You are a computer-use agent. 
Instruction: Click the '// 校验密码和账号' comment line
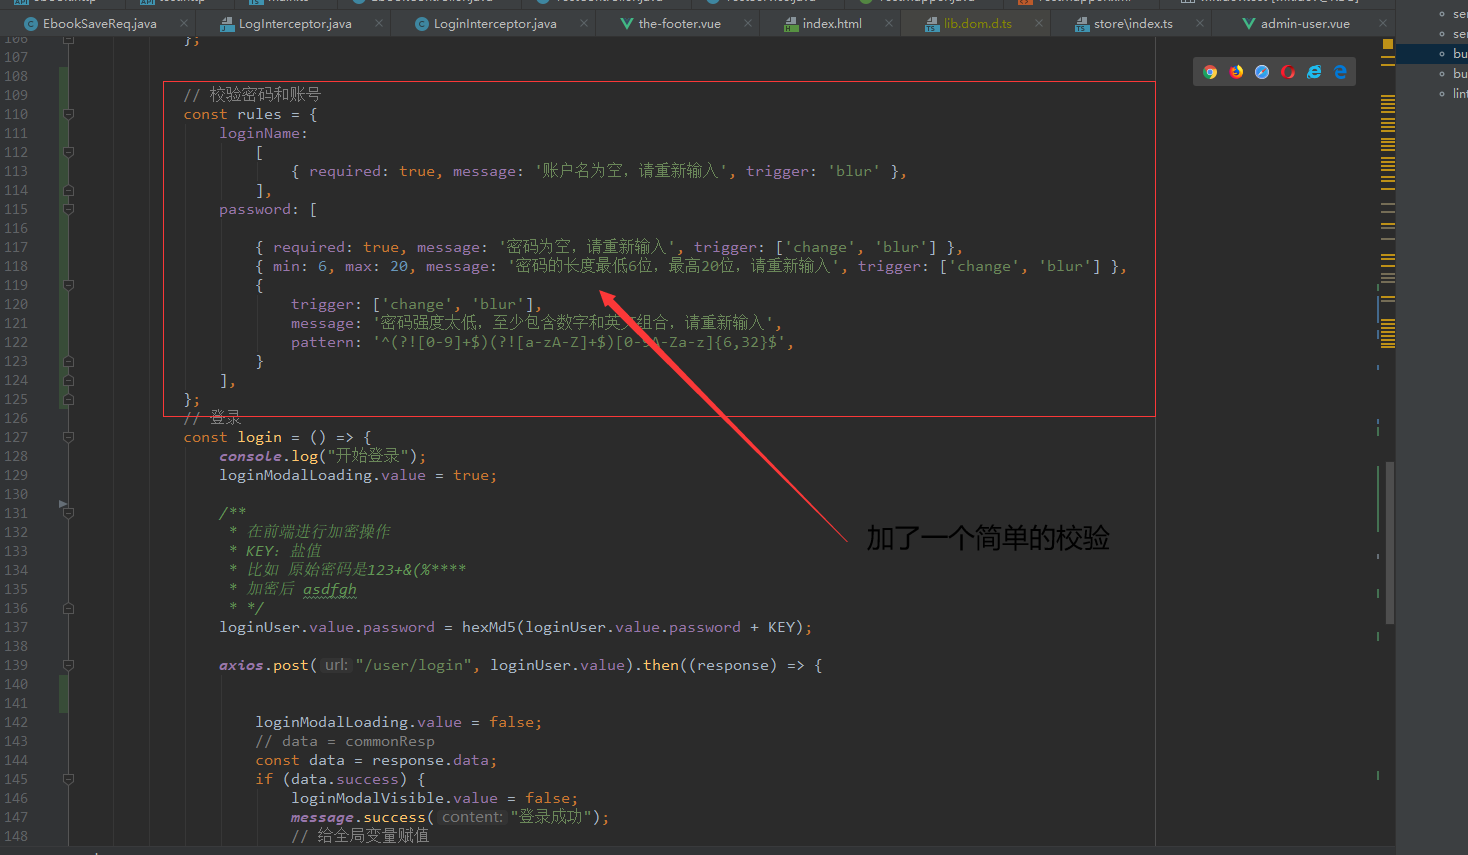pos(252,94)
